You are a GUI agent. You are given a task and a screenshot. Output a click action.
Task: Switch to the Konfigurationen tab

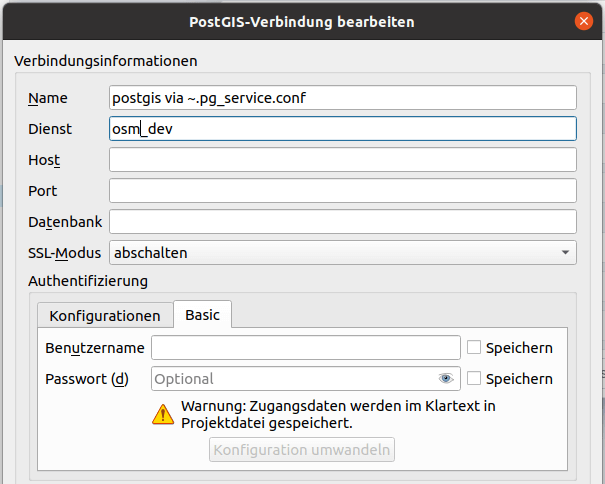tap(105, 315)
